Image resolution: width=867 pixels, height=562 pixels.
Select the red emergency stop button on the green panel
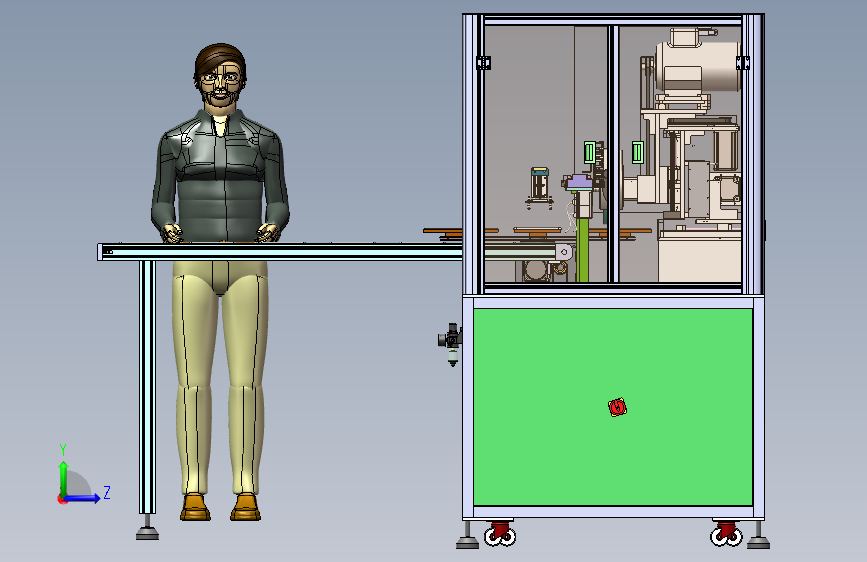click(617, 407)
